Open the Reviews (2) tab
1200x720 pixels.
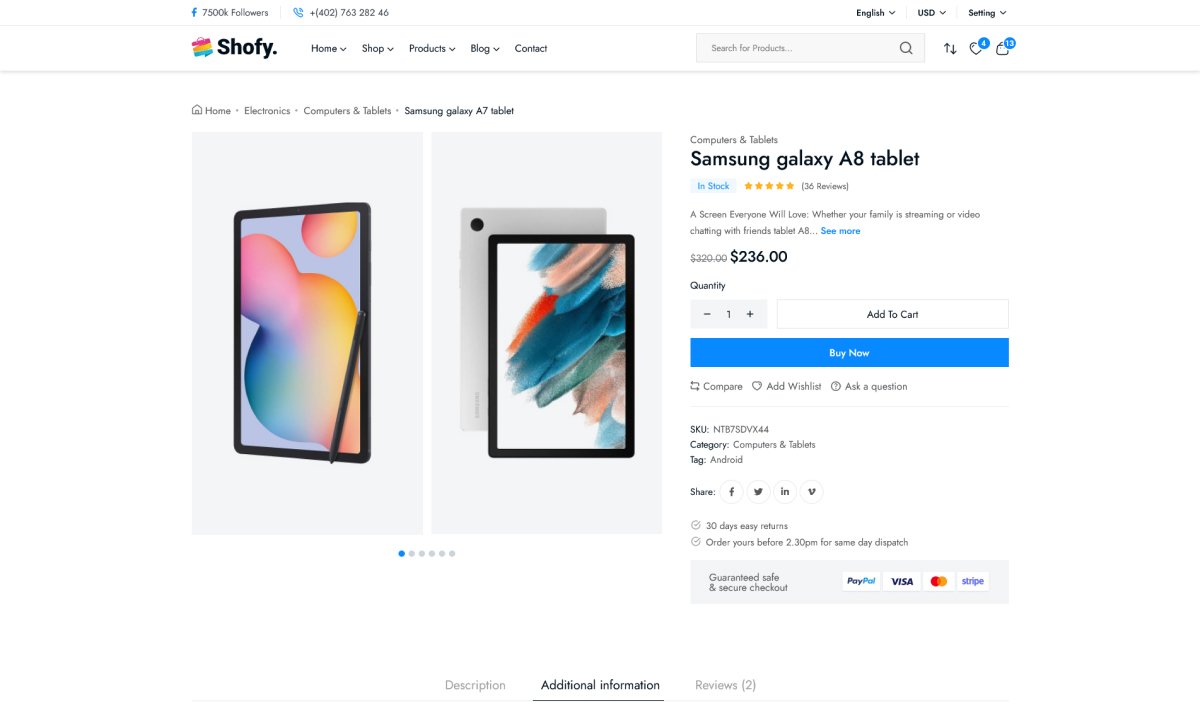(x=725, y=685)
